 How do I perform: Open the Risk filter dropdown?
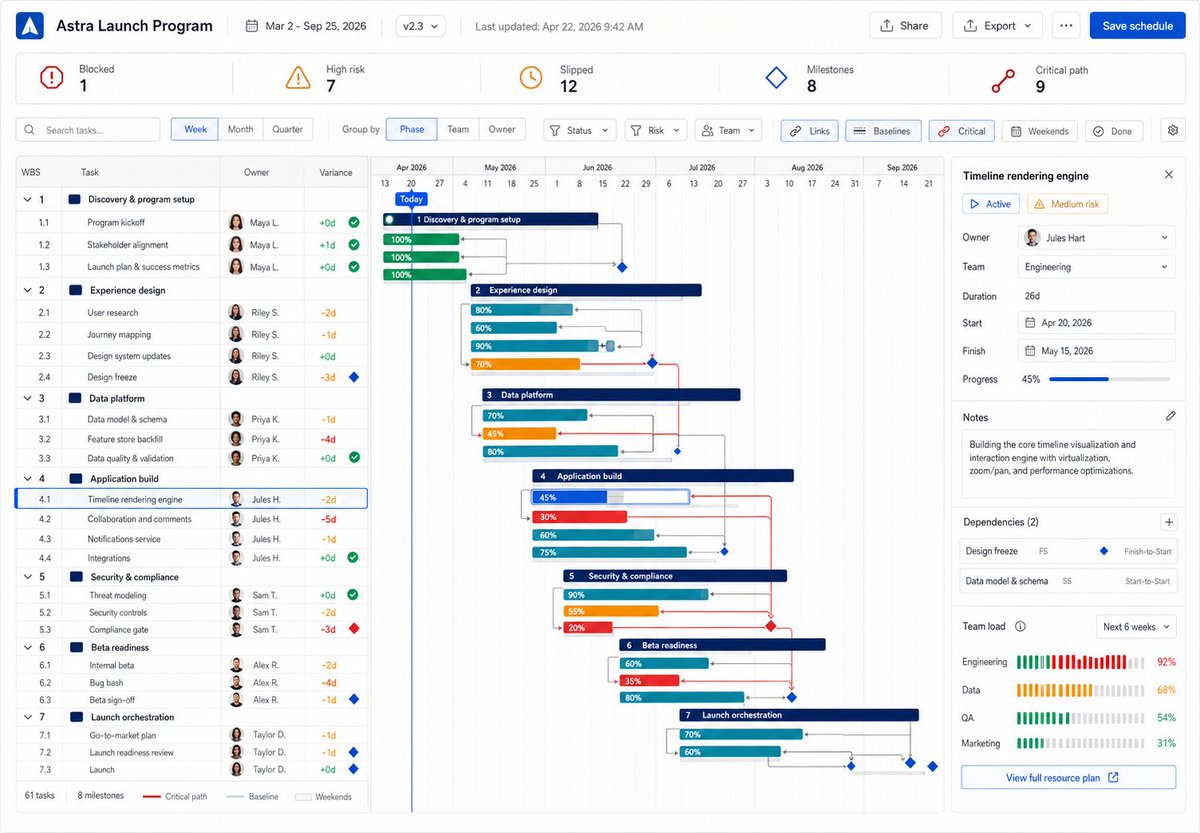(x=656, y=130)
